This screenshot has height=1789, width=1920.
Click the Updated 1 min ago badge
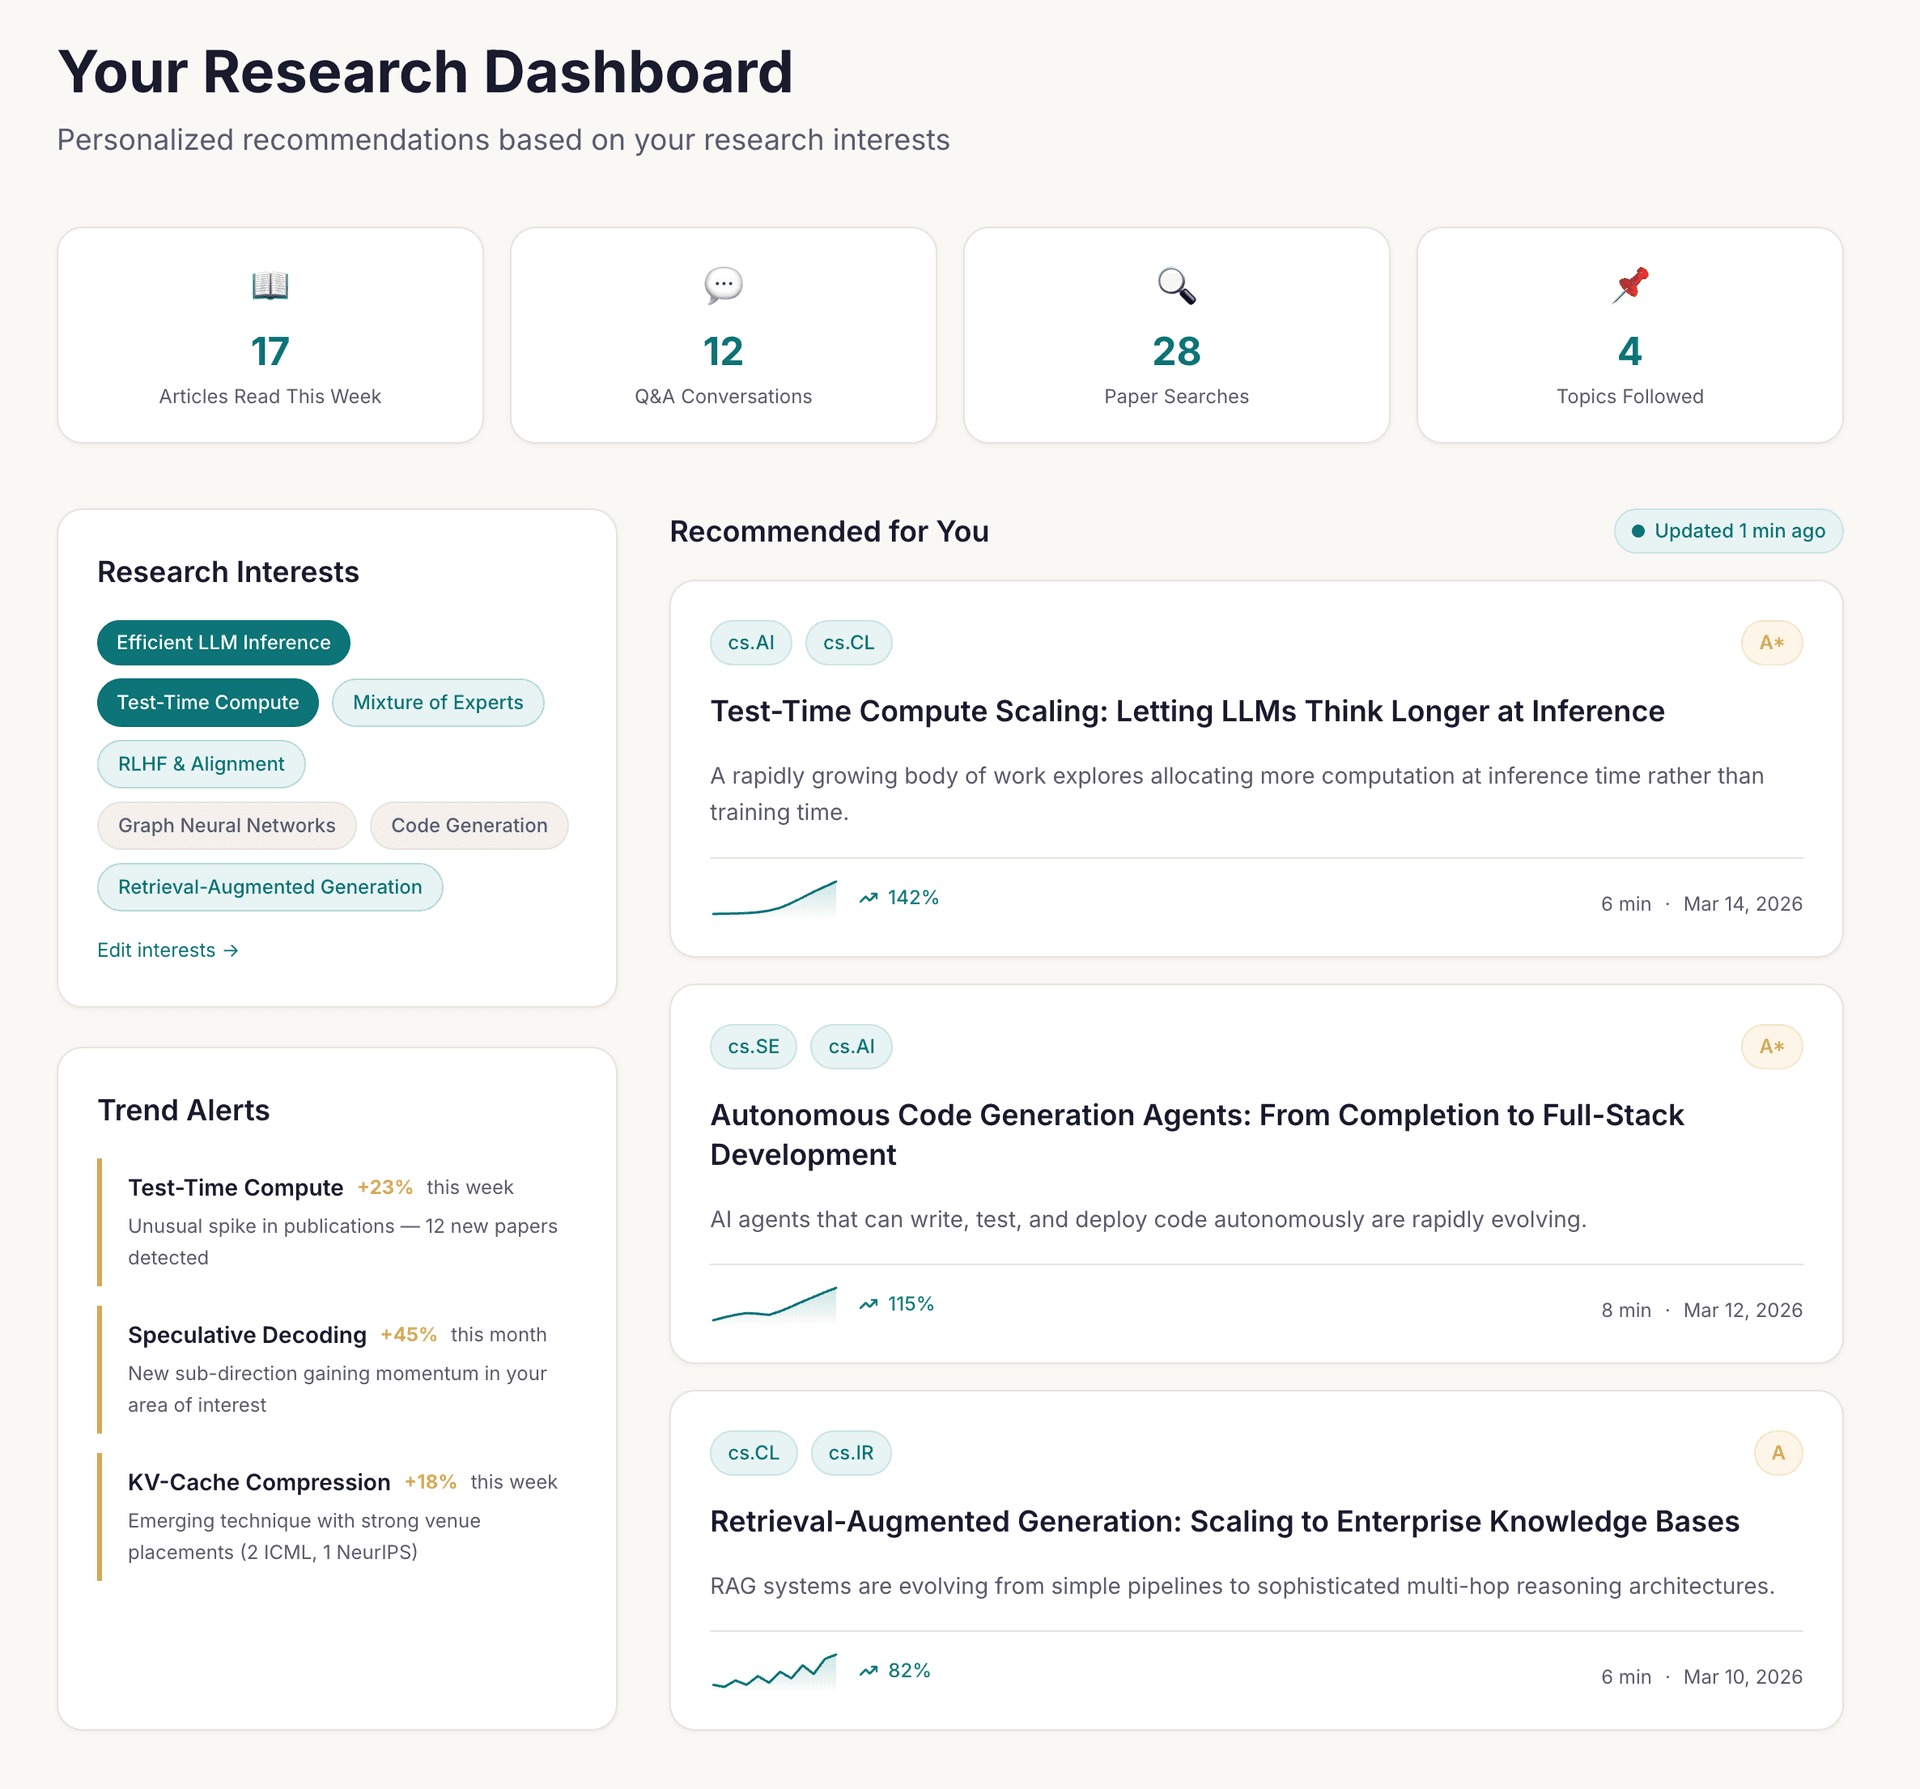pyautogui.click(x=1728, y=531)
